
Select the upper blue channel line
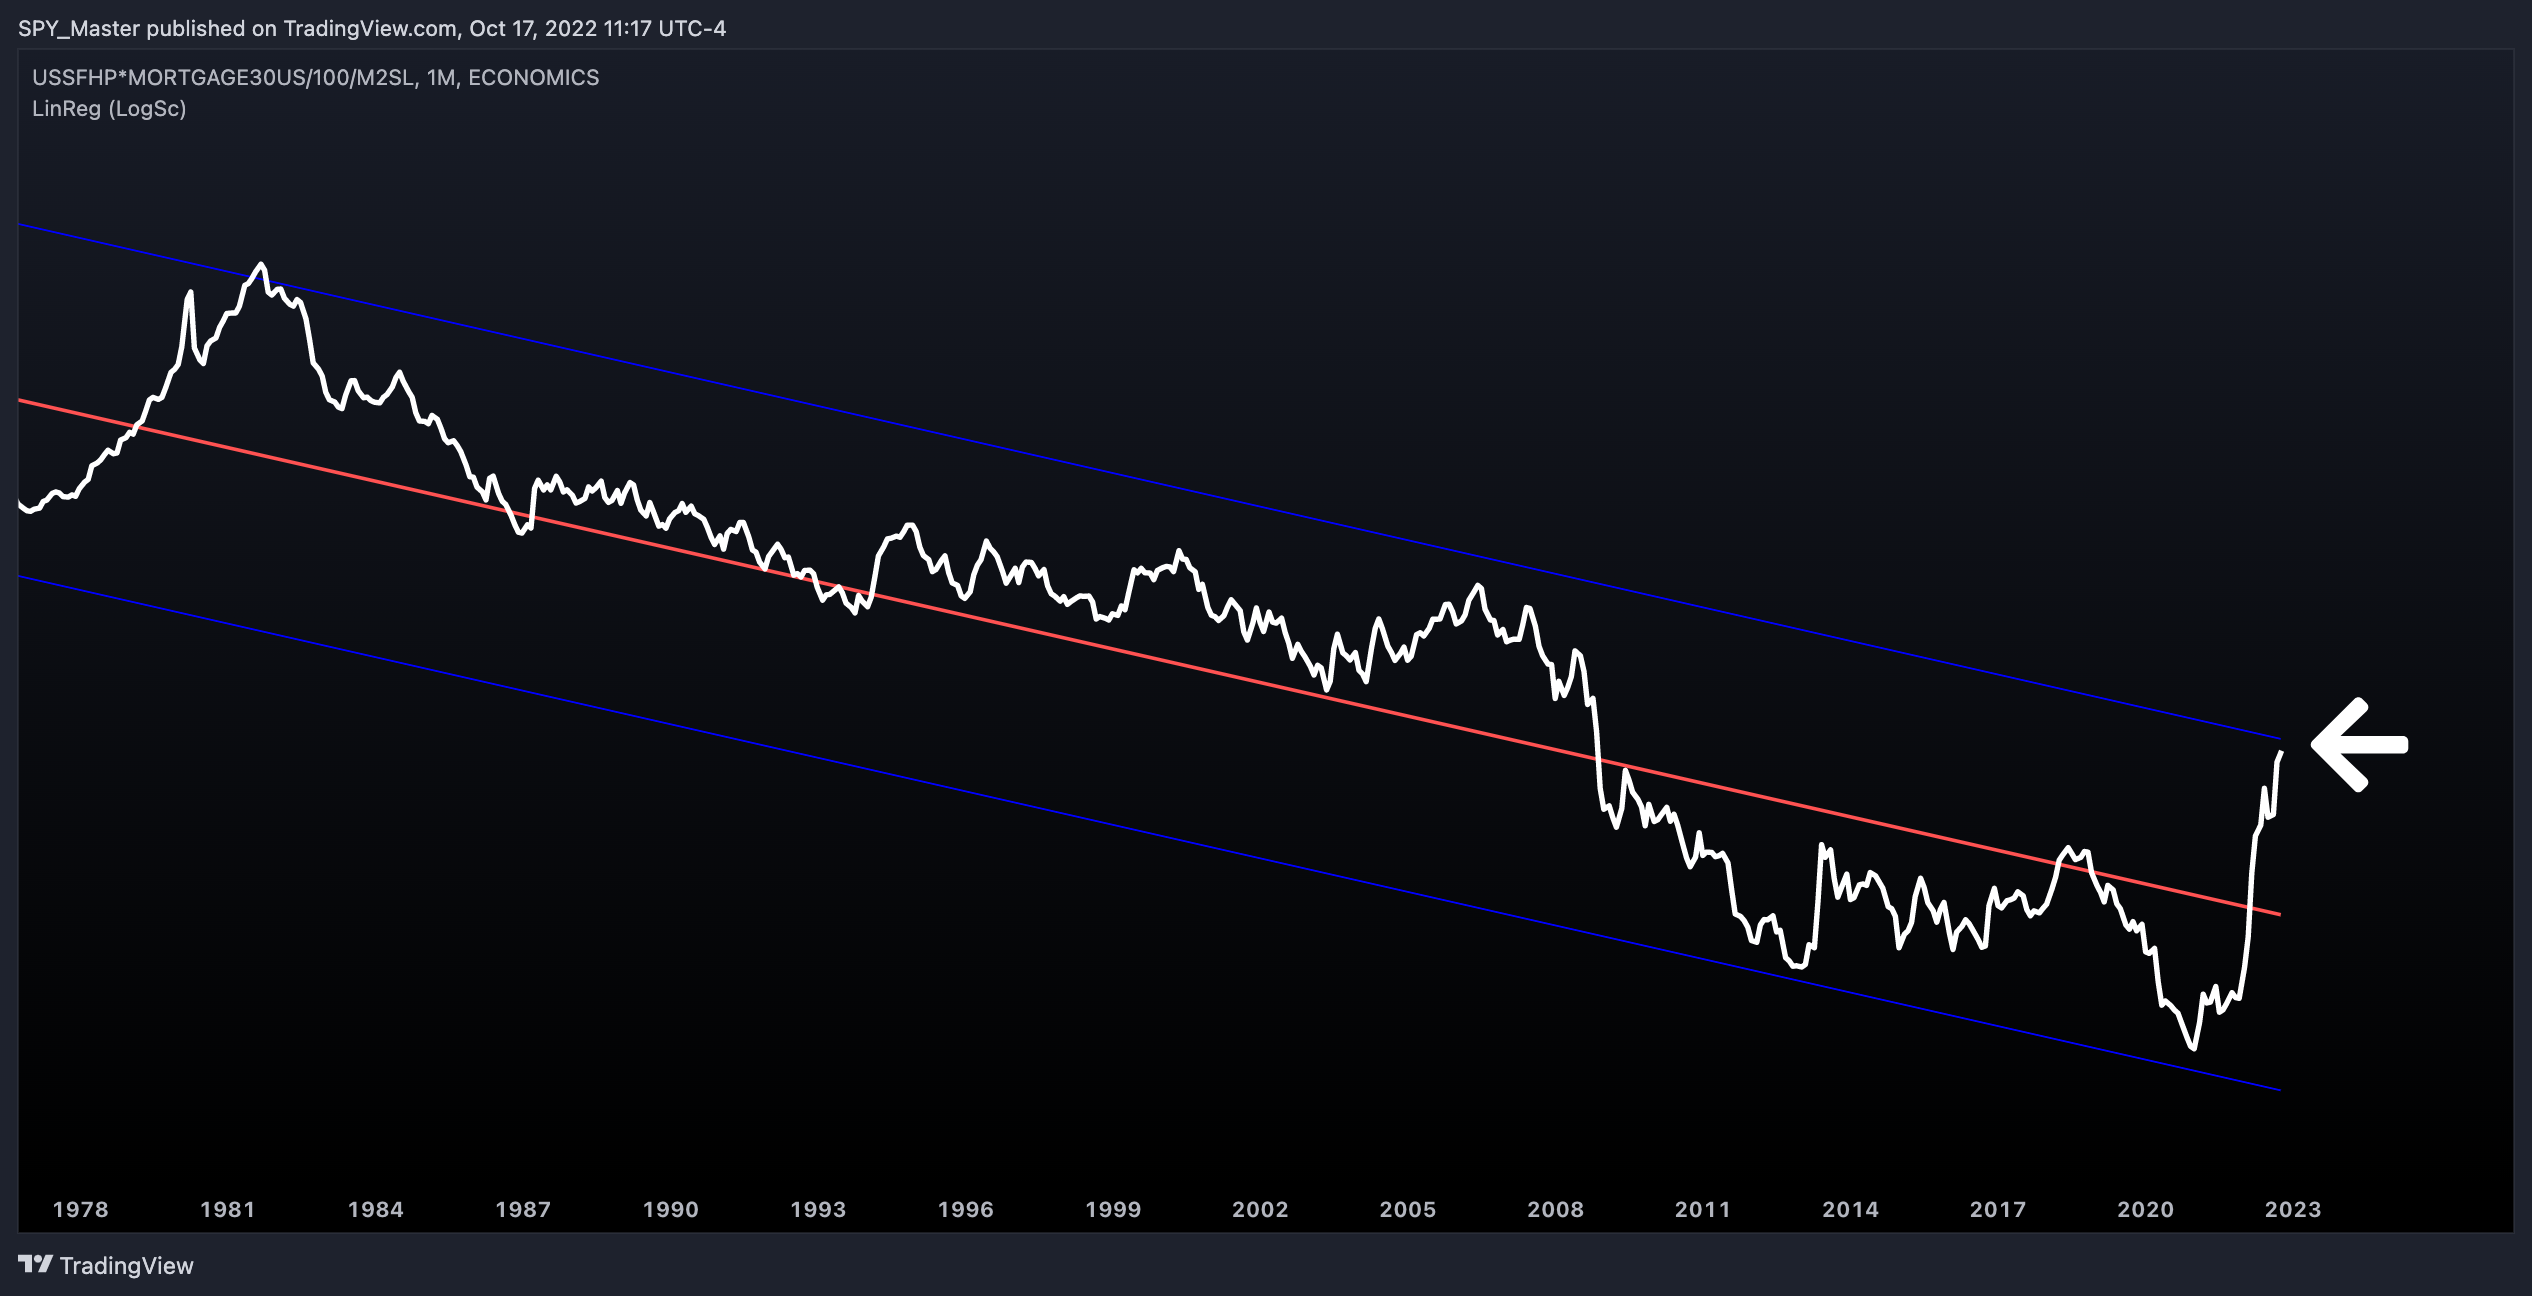[x=1150, y=482]
